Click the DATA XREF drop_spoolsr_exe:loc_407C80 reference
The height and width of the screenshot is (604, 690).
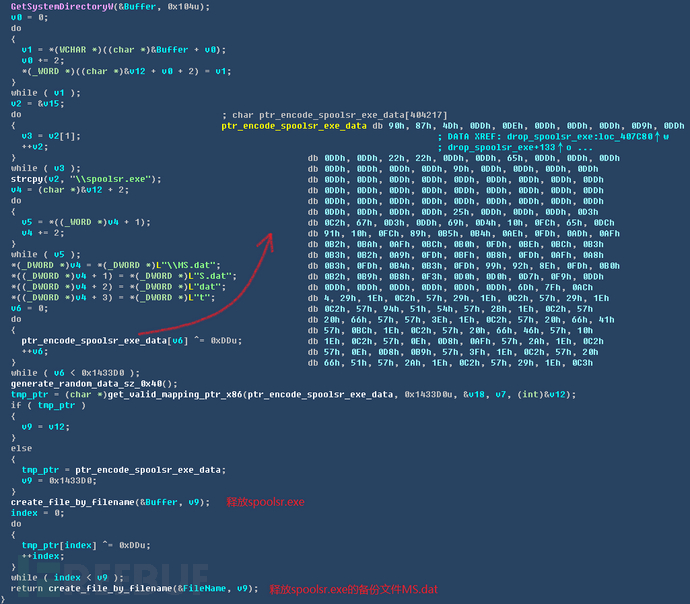[553, 137]
